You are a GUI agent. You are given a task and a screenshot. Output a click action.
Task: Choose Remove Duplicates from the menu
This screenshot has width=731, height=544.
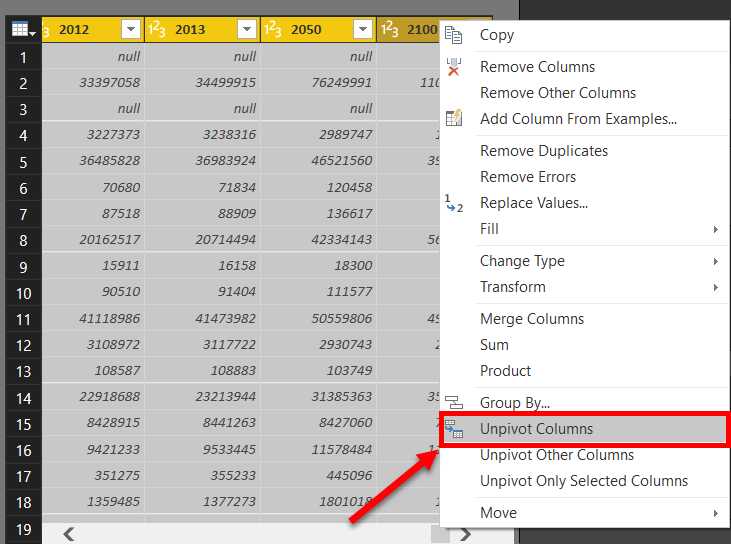544,151
